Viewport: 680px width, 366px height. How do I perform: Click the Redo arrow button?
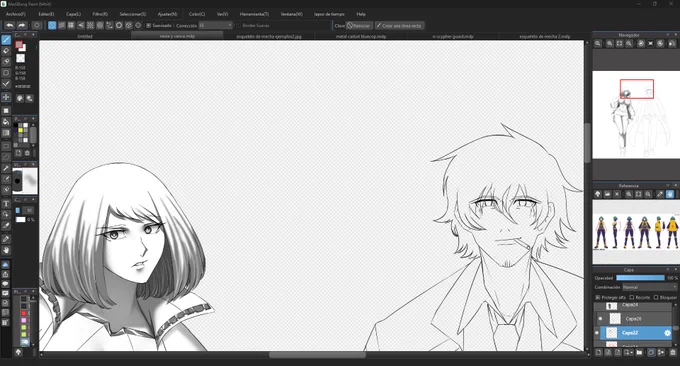21,26
